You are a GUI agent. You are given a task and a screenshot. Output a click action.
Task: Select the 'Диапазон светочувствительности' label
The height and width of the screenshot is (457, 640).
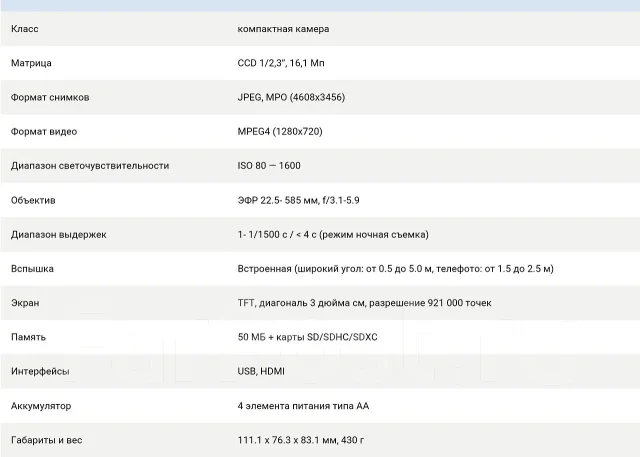coord(90,166)
